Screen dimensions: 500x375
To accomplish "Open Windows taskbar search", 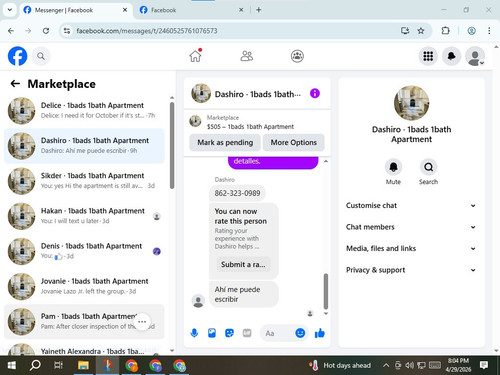I will tap(35, 365).
